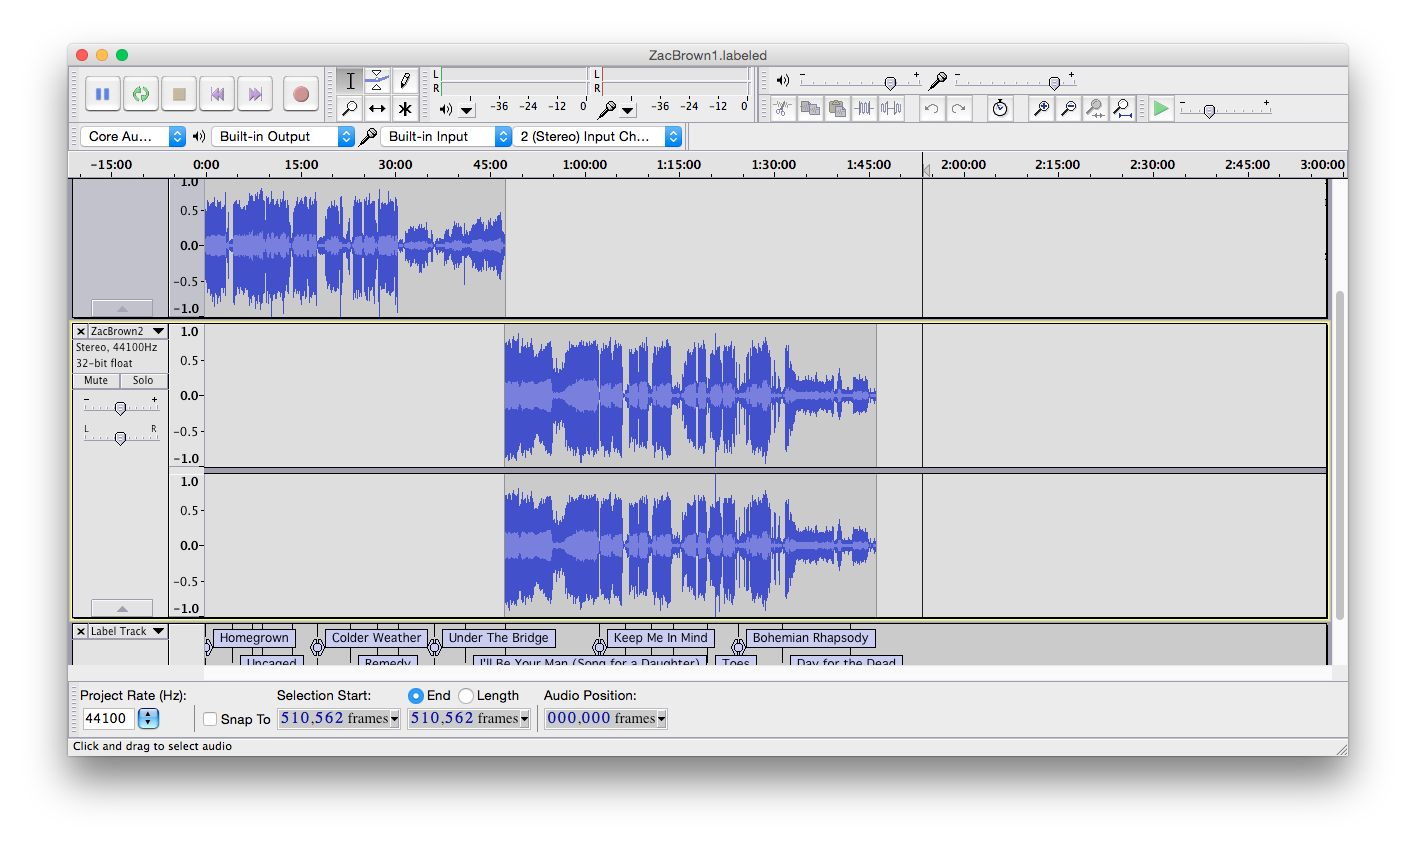Click the green Play-at-speed button
This screenshot has width=1416, height=848.
(1160, 108)
